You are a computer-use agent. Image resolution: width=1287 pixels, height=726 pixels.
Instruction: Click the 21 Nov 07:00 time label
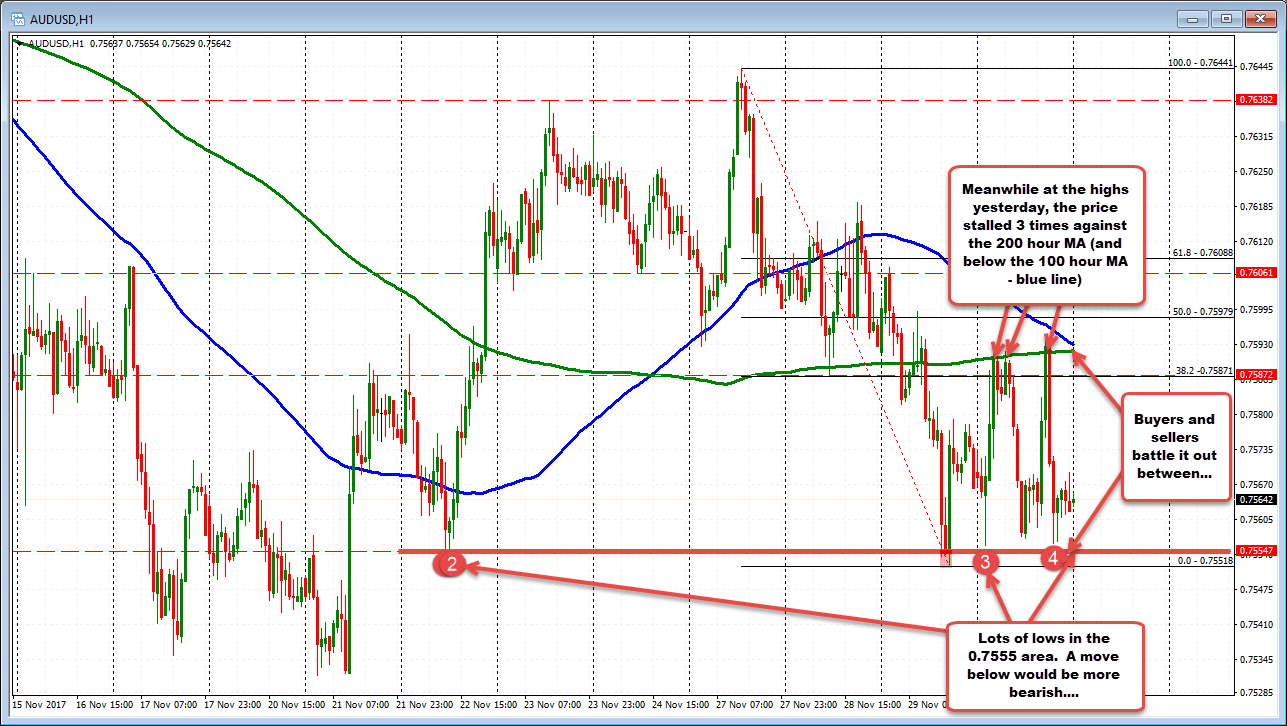pyautogui.click(x=360, y=704)
